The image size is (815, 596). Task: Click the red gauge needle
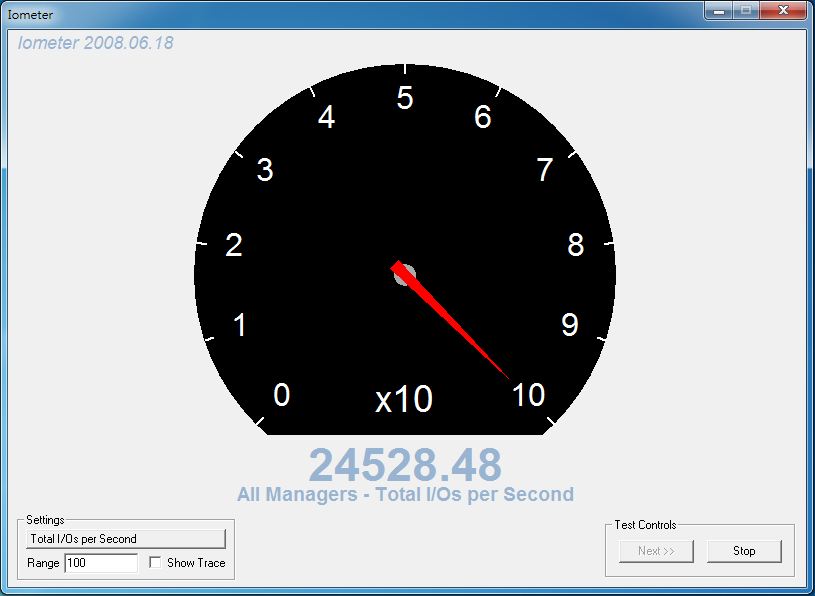[460, 328]
